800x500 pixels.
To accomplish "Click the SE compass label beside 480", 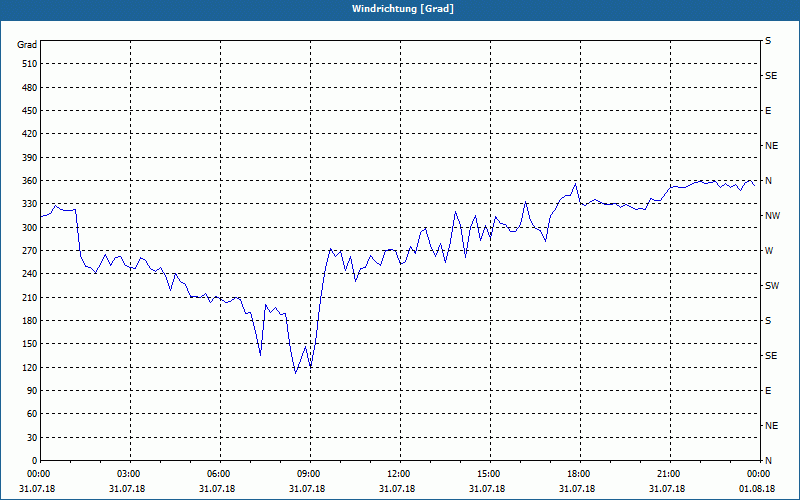I will [771, 76].
